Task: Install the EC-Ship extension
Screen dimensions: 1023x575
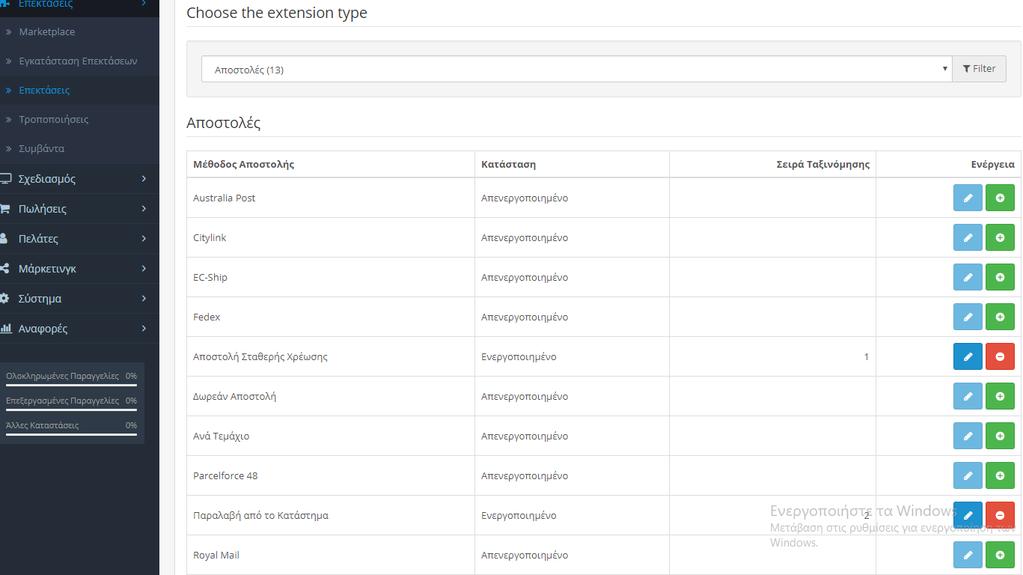Action: coord(1000,277)
